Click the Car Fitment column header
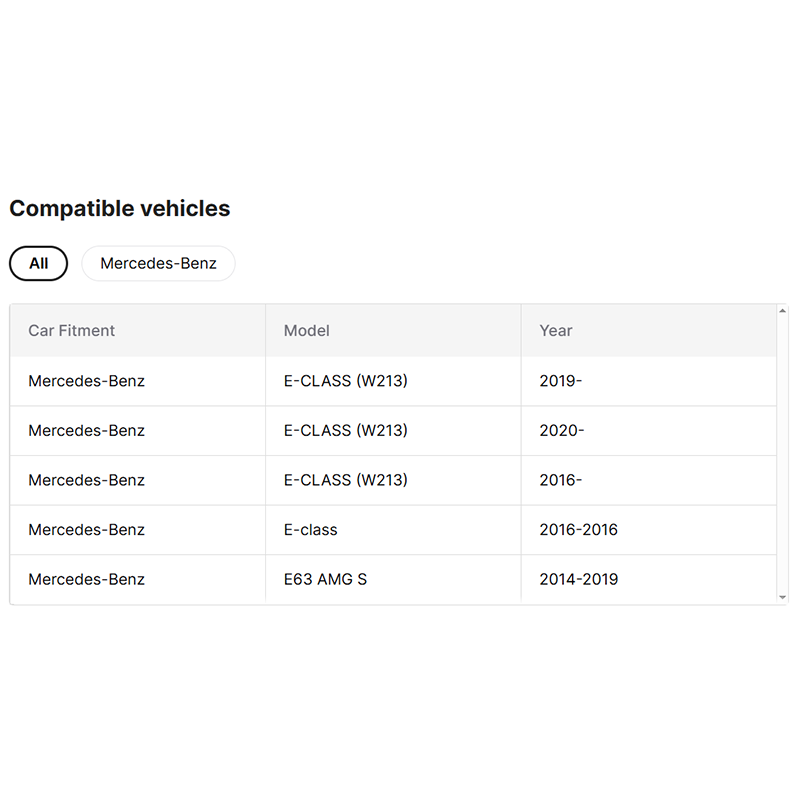 (x=138, y=331)
